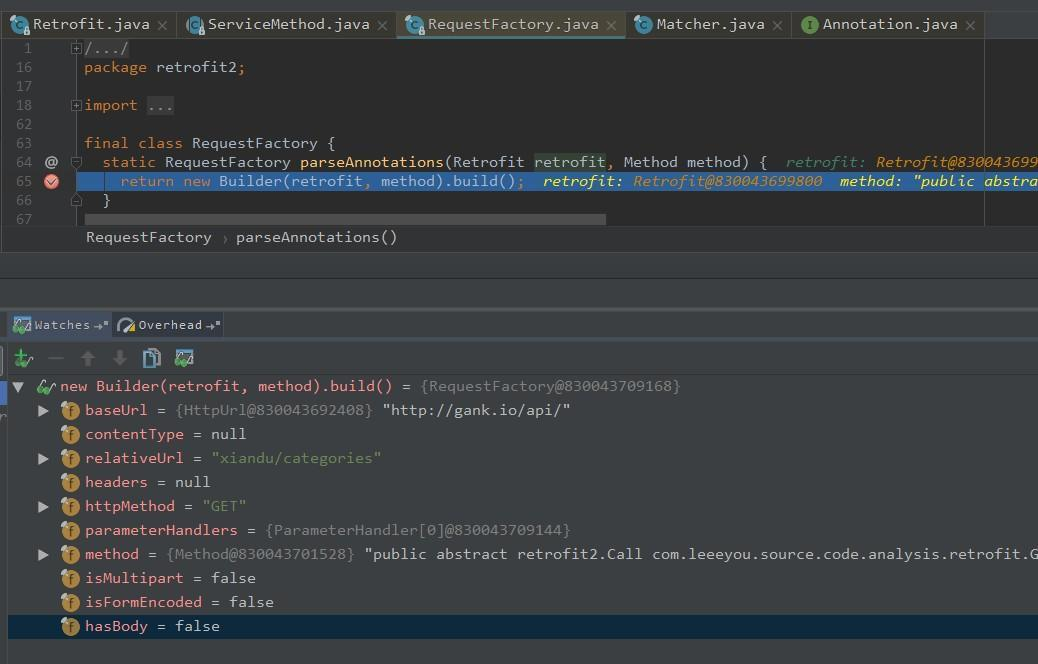
Task: Click the field icon beside contentType
Action: coord(70,434)
